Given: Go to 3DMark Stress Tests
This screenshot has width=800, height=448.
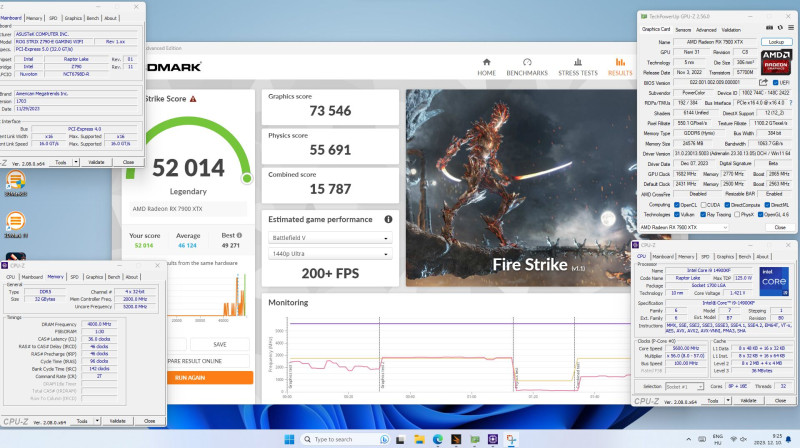Looking at the screenshot, I should (578, 67).
